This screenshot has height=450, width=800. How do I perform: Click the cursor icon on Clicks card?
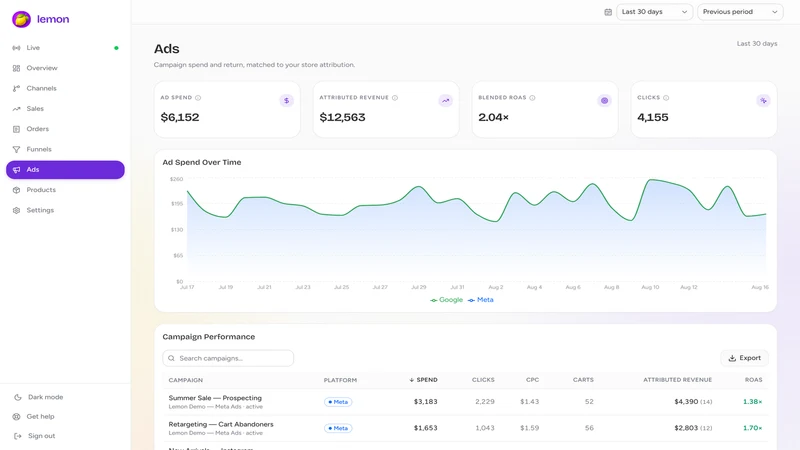pos(763,101)
